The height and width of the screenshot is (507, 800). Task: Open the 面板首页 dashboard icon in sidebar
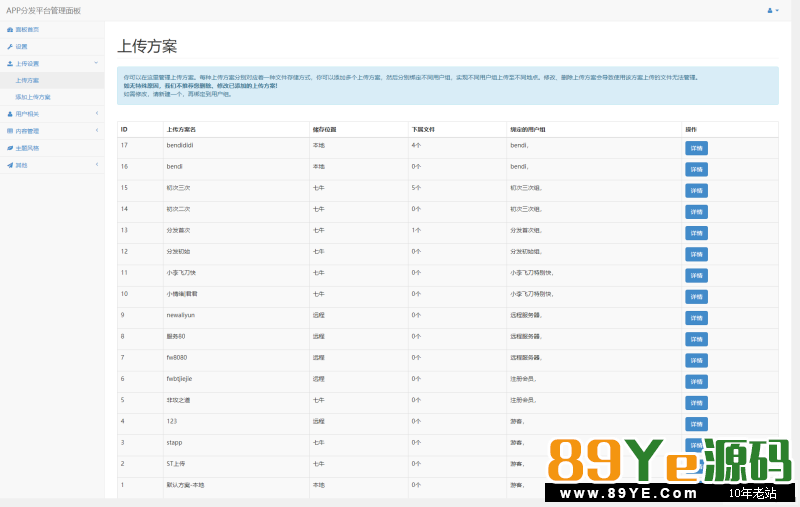click(x=10, y=30)
